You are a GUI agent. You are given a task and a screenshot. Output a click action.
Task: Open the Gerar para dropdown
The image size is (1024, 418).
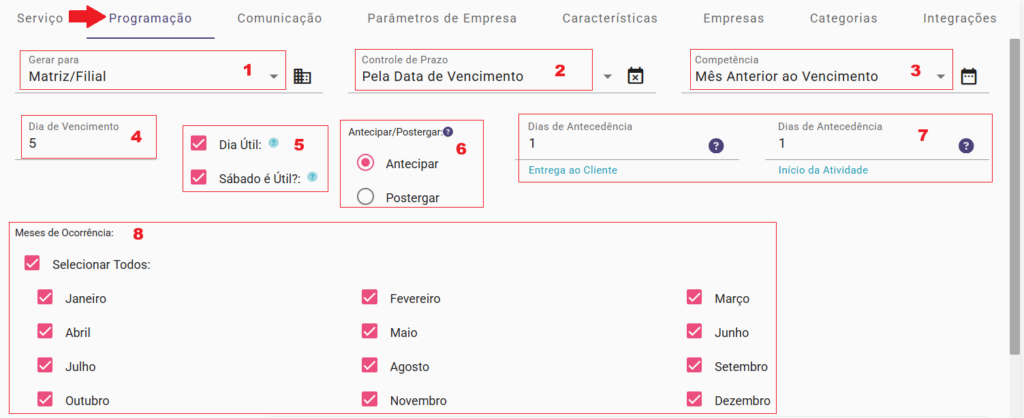(273, 77)
